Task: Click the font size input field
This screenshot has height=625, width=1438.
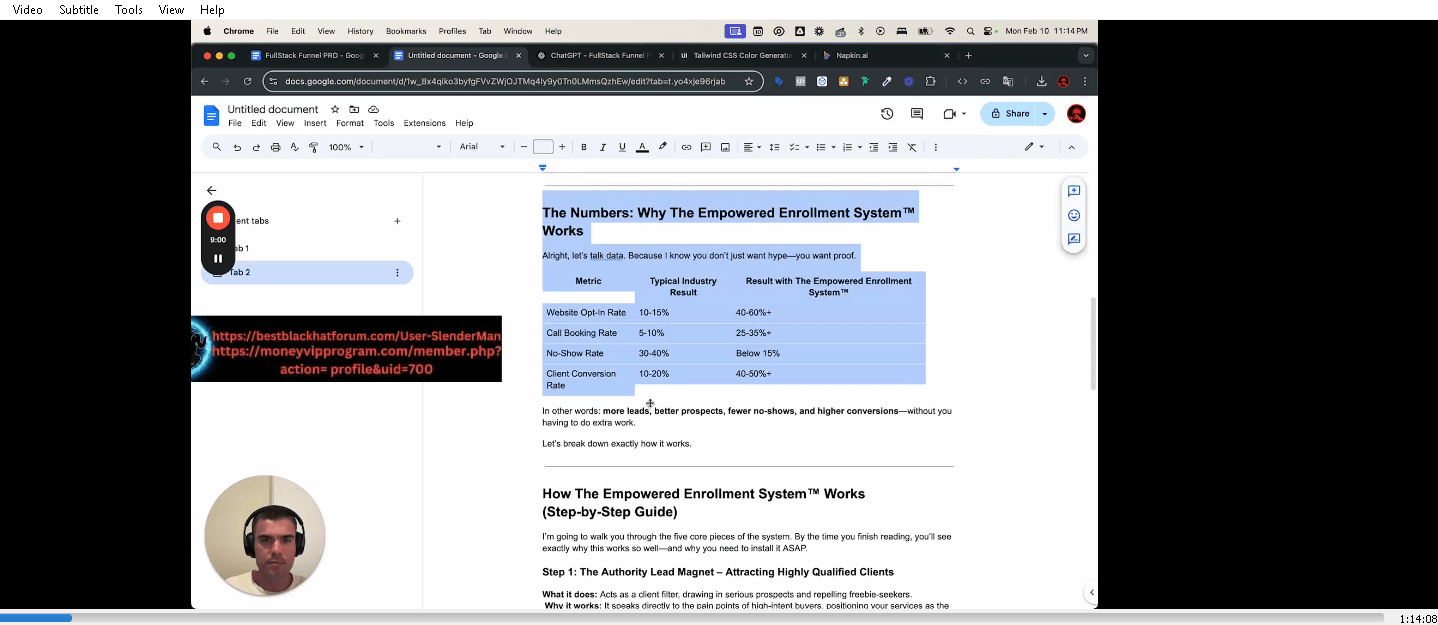Action: click(x=543, y=147)
